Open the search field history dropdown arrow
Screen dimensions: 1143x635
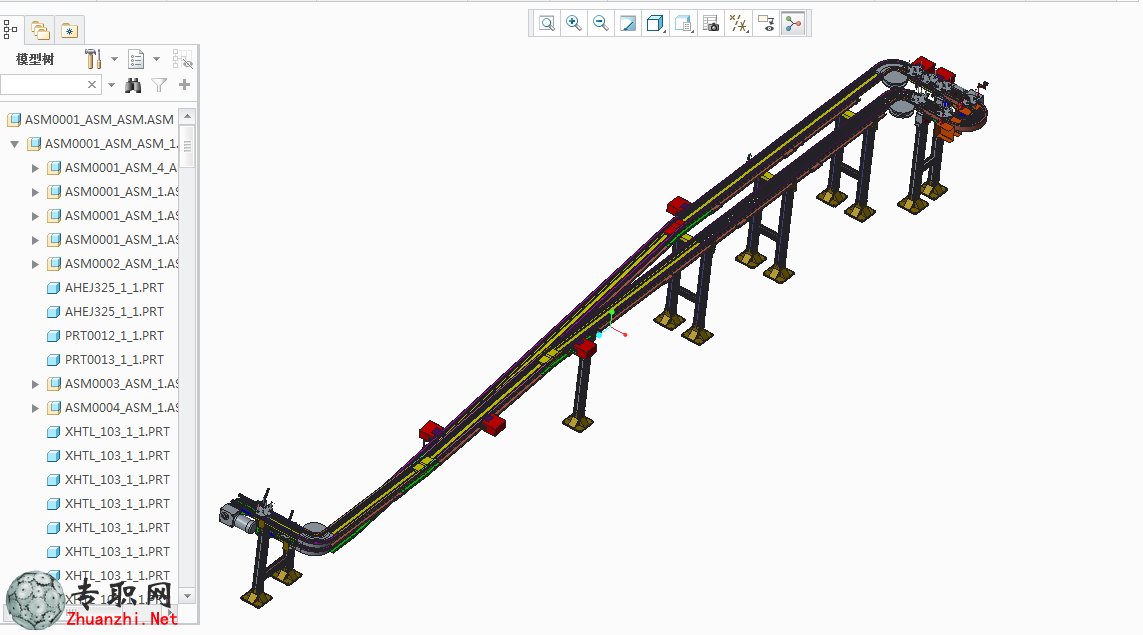(x=112, y=85)
